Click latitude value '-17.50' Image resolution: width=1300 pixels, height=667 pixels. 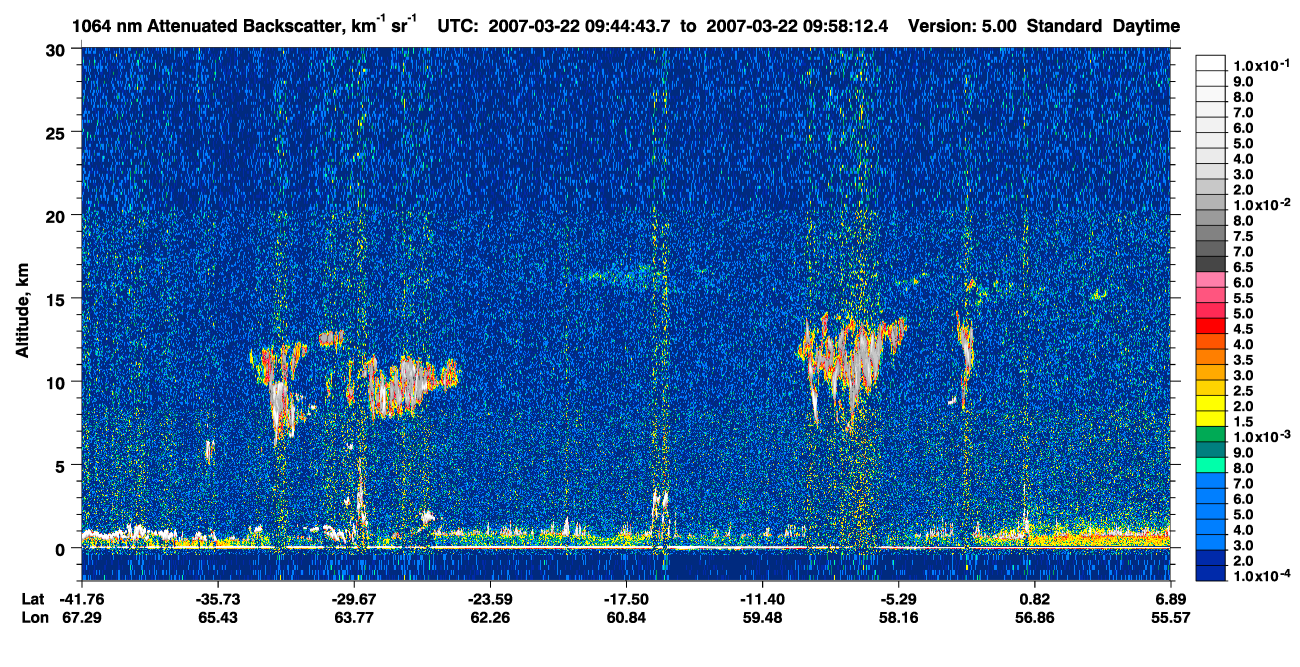[625, 599]
